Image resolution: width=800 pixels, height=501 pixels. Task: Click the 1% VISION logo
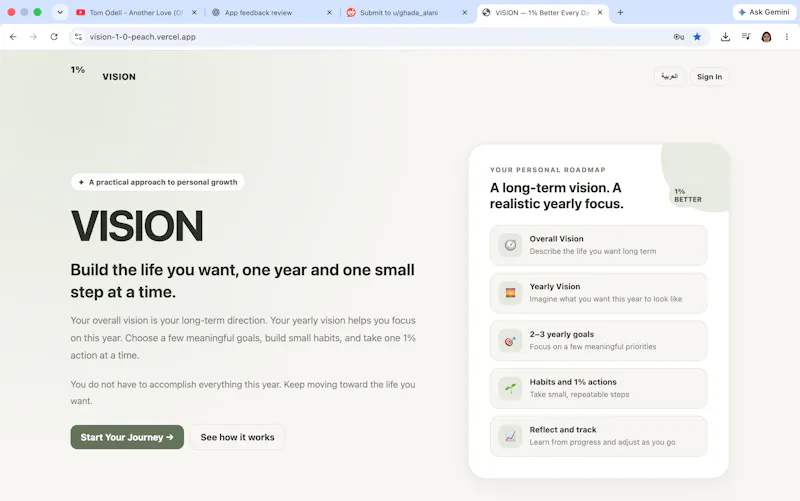click(103, 73)
